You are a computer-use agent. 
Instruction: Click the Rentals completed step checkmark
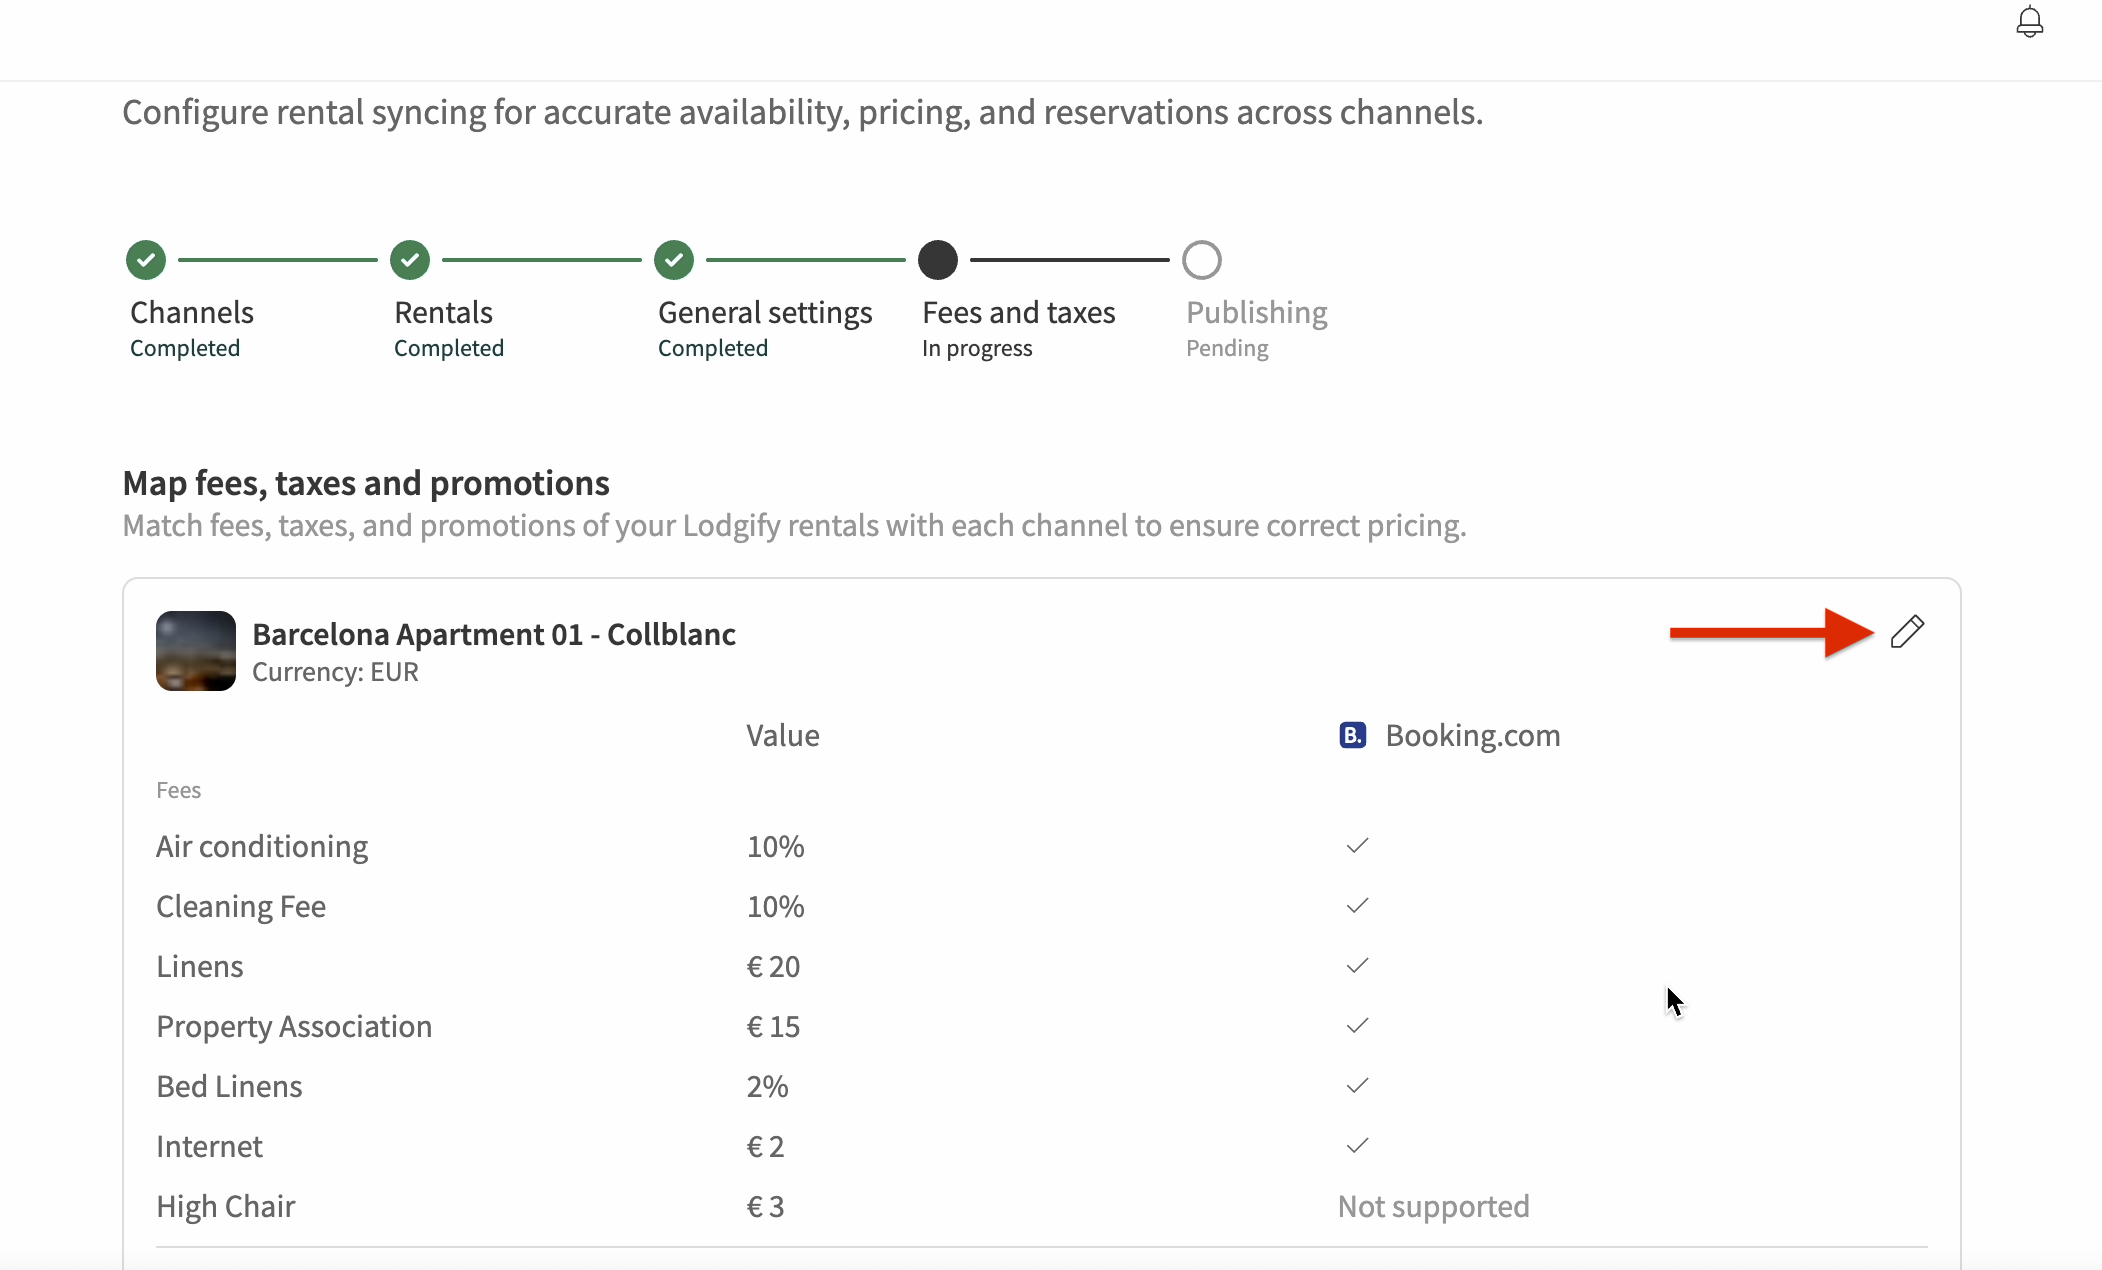[x=410, y=260]
